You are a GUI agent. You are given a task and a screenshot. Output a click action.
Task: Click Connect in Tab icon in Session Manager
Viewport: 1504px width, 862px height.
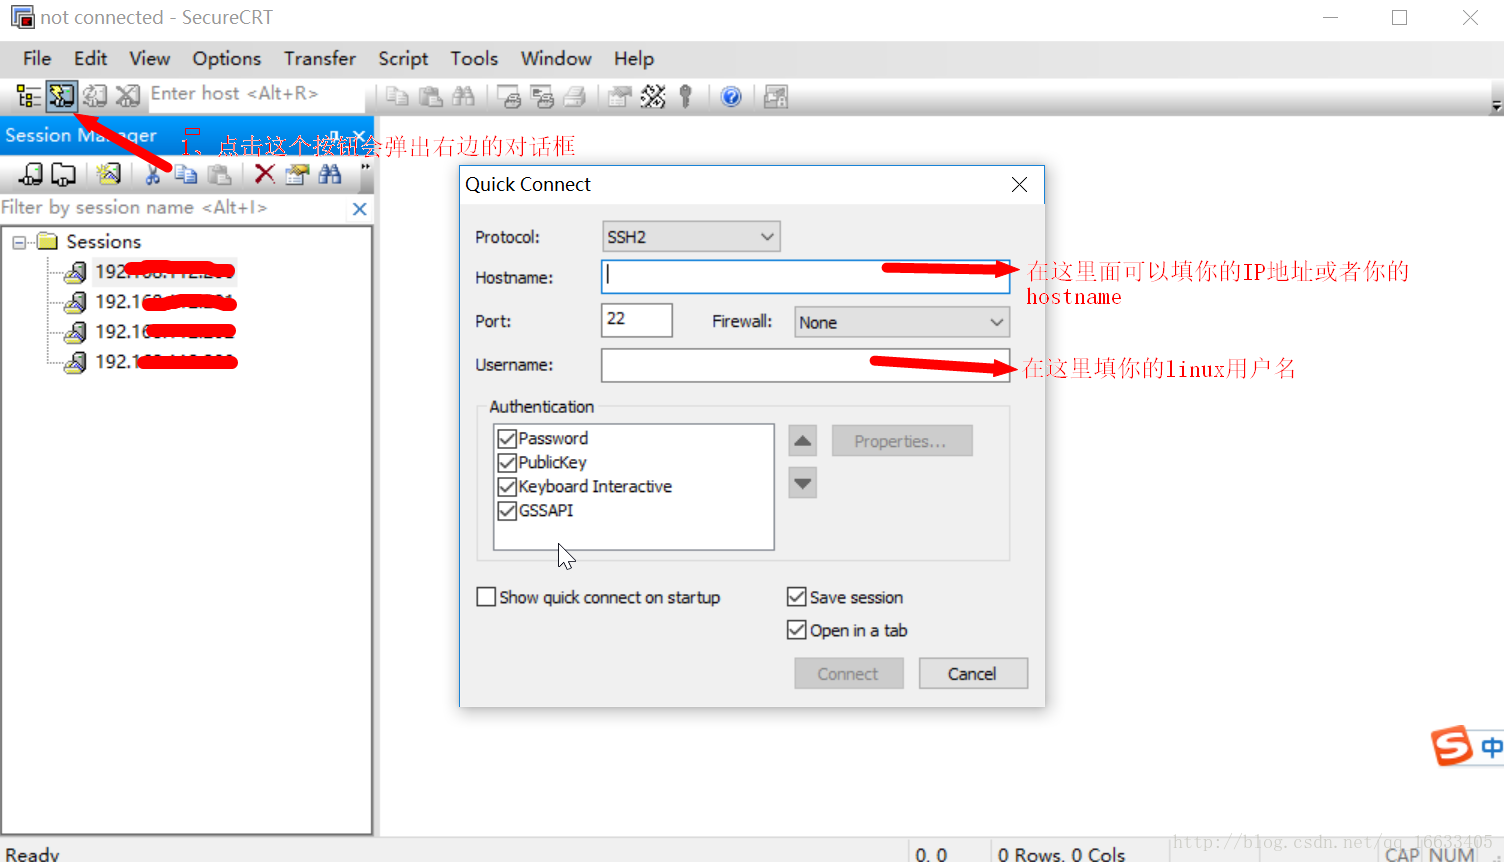click(x=63, y=174)
